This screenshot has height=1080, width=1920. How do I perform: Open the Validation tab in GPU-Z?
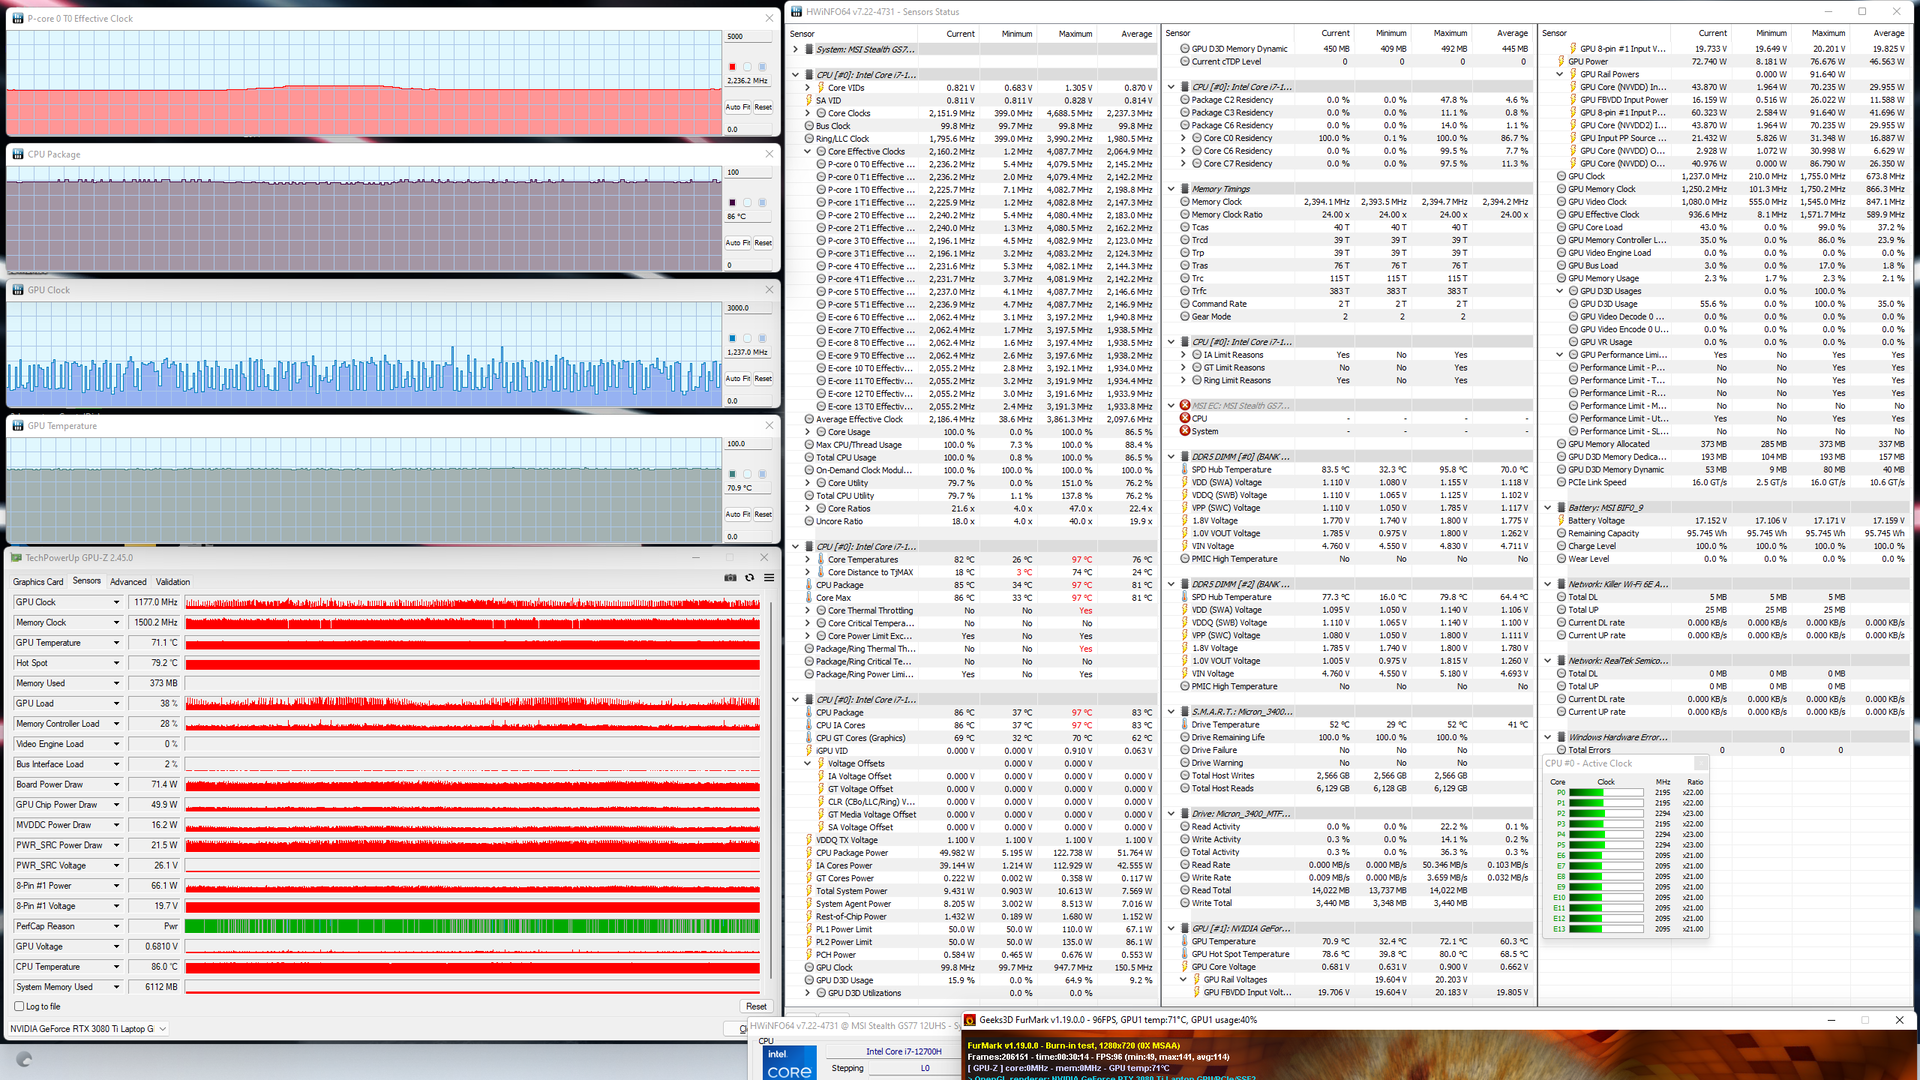click(x=172, y=582)
